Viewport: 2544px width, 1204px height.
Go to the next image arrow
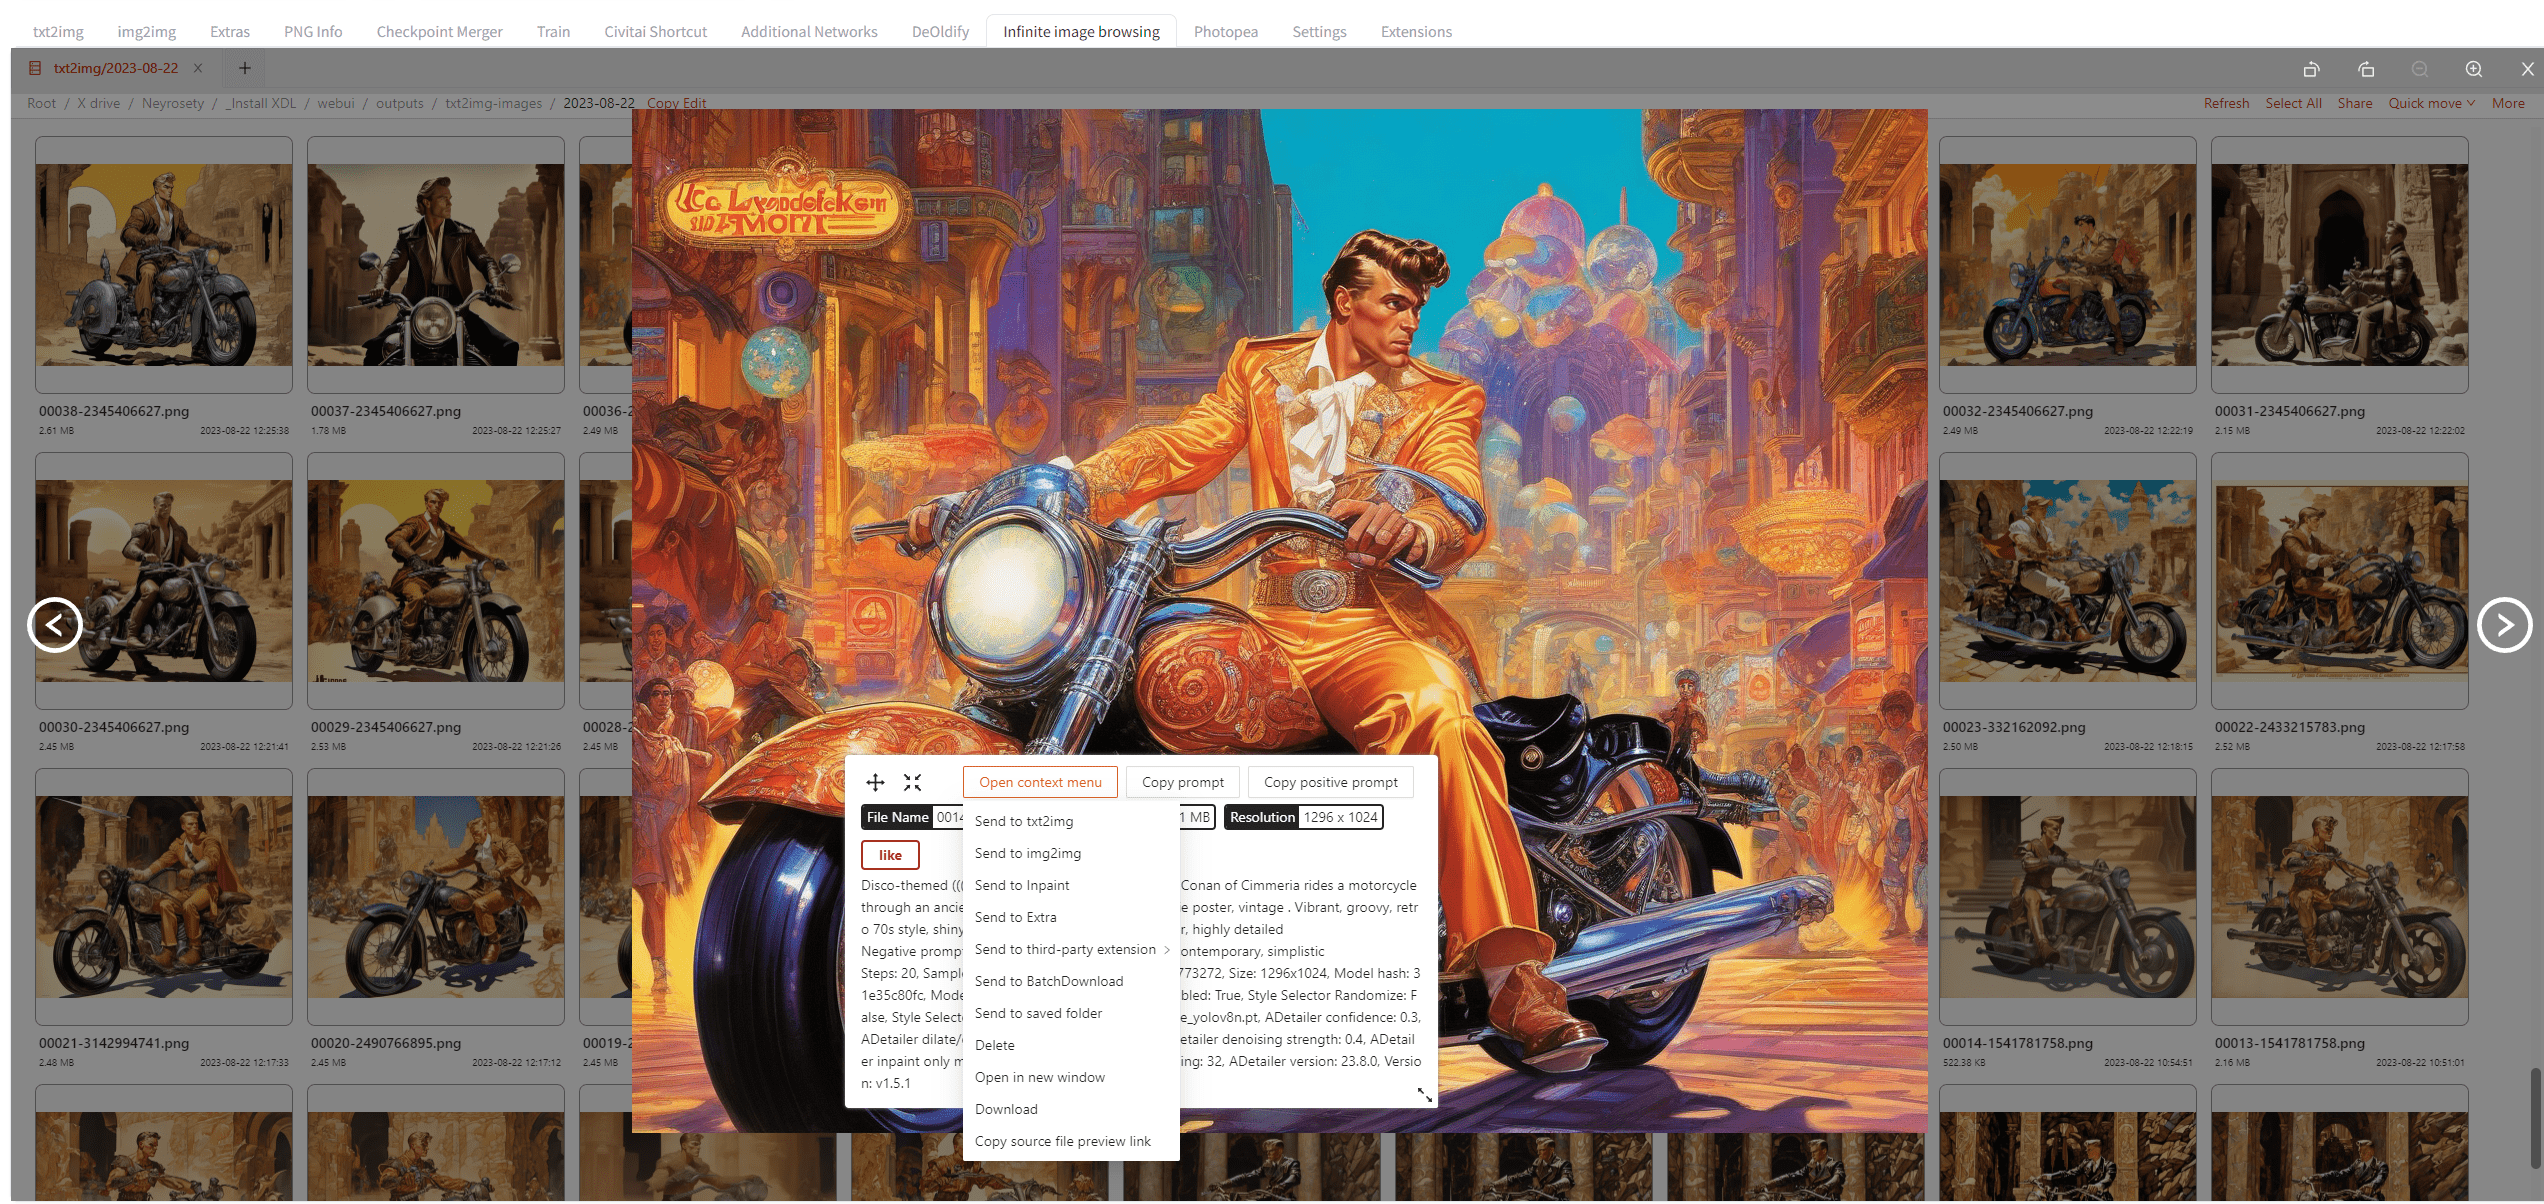tap(2504, 625)
